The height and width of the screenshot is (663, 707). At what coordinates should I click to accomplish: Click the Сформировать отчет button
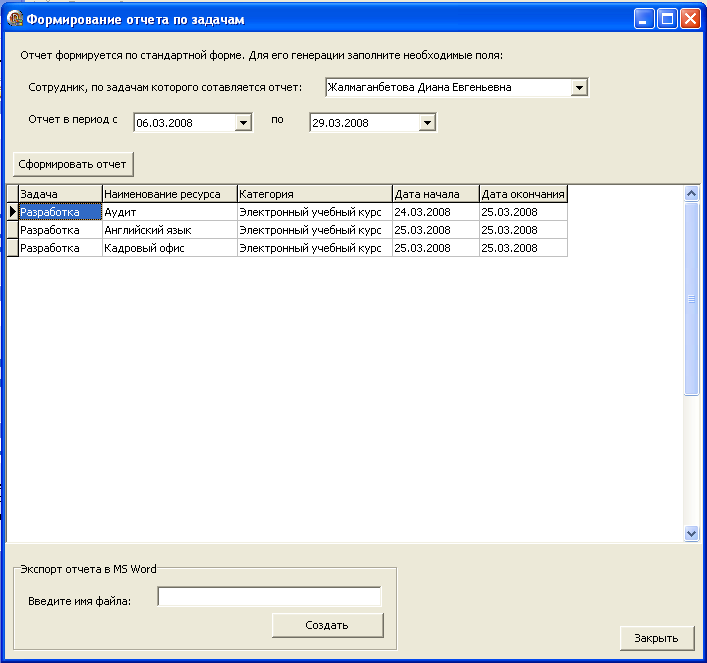[x=73, y=164]
